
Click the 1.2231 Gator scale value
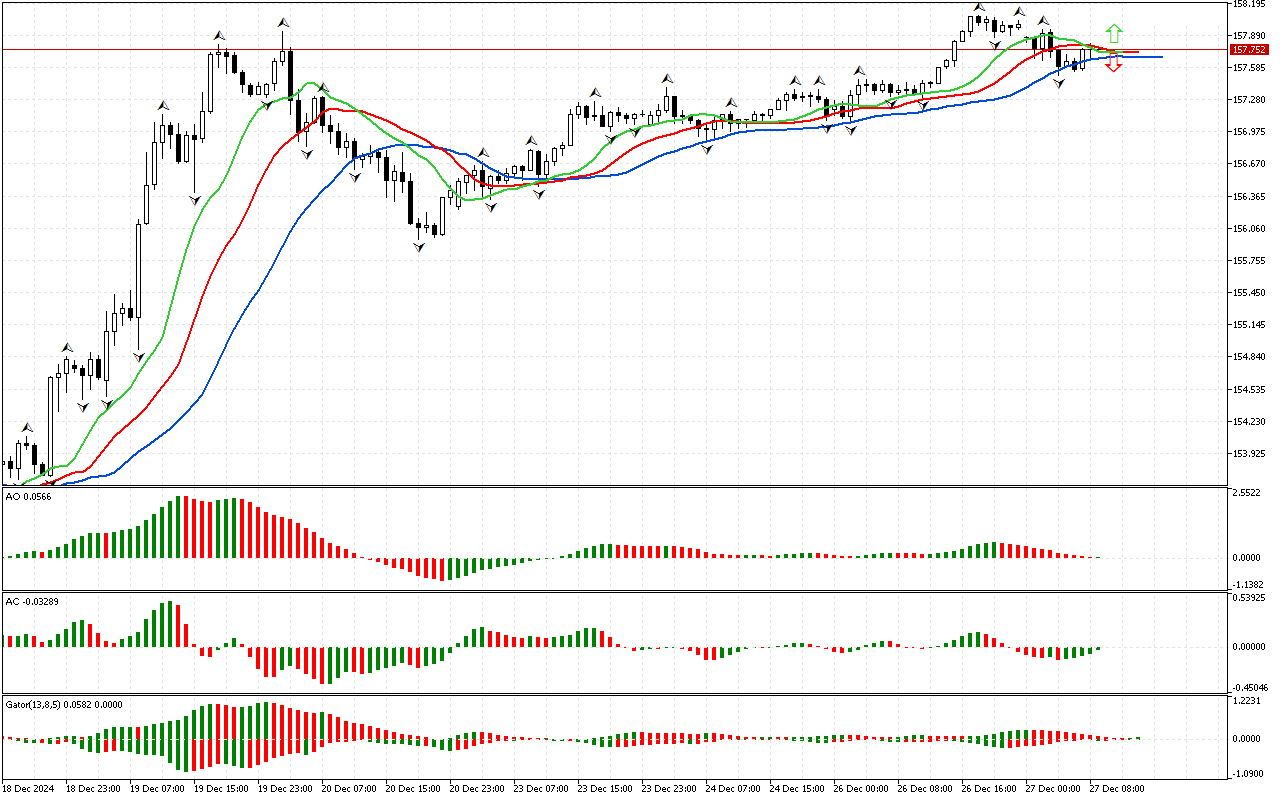[1248, 701]
